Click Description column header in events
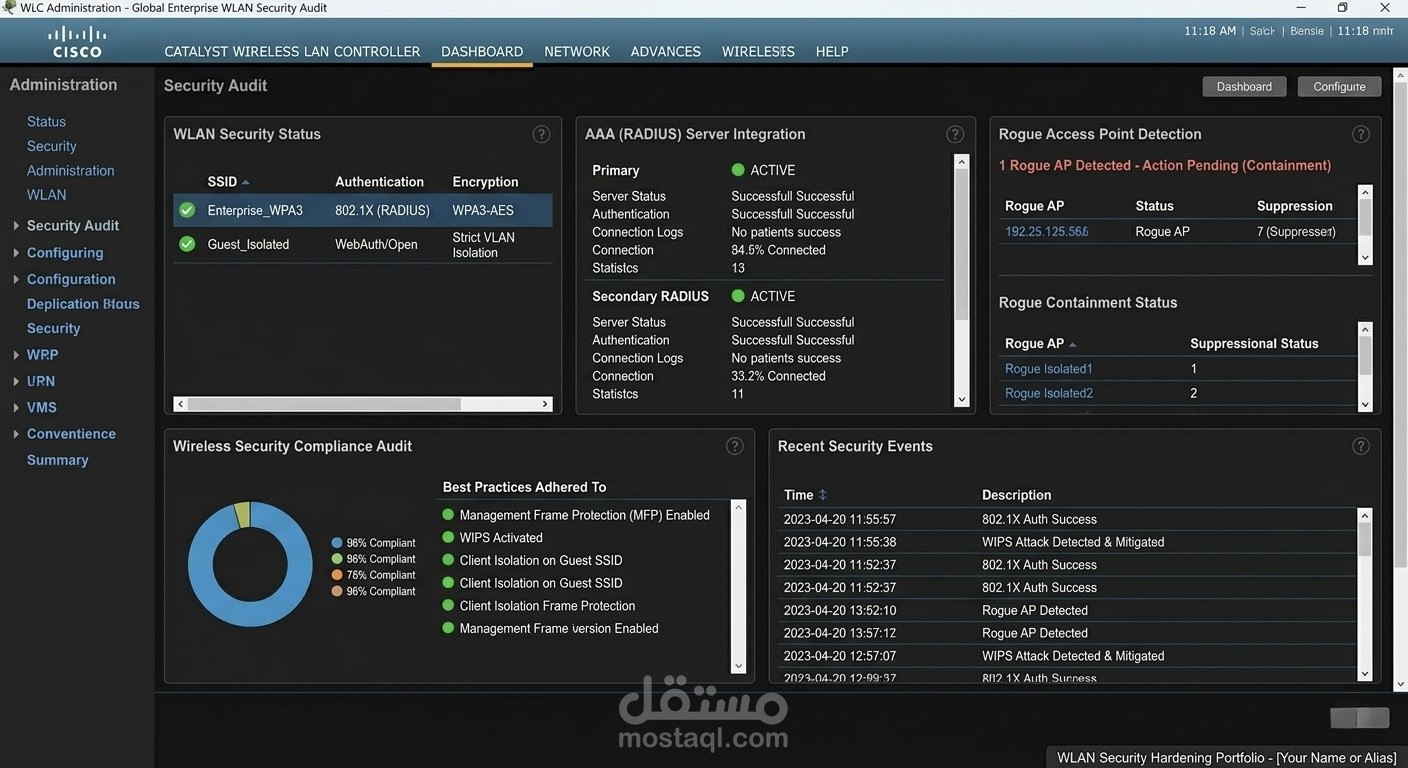Image resolution: width=1408 pixels, height=768 pixels. point(1016,495)
